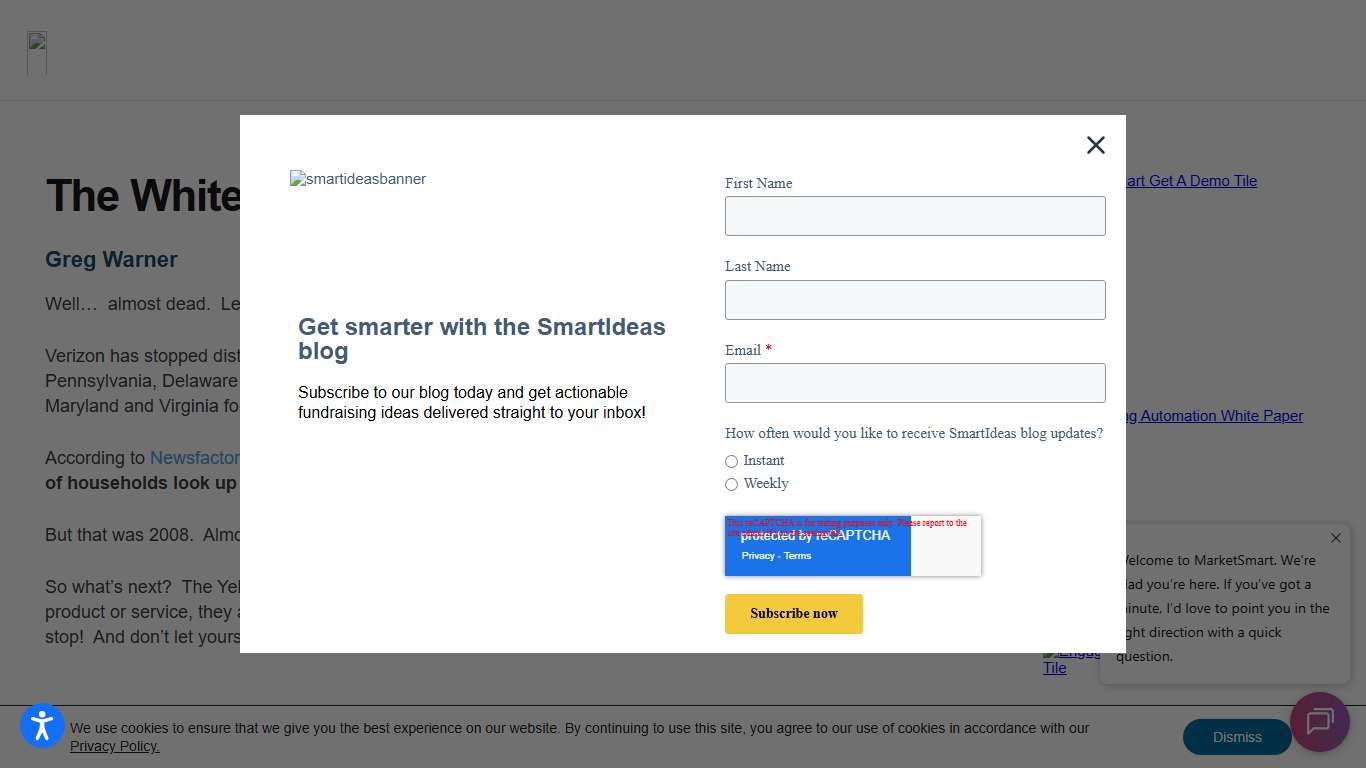
Task: Open the accessibility options icon
Action: [x=42, y=726]
